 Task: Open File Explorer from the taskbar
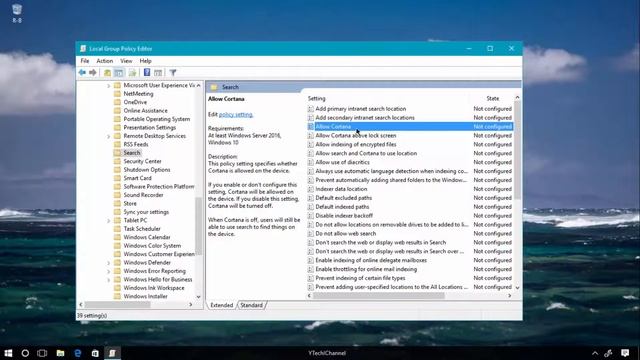click(x=60, y=353)
